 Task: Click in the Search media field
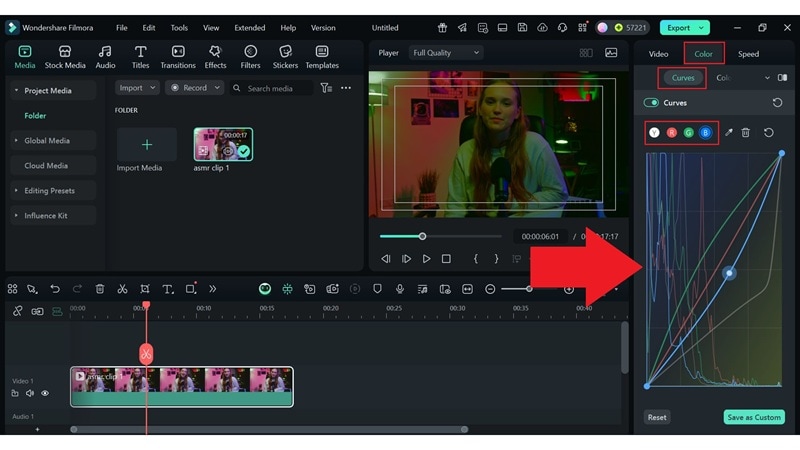point(271,88)
